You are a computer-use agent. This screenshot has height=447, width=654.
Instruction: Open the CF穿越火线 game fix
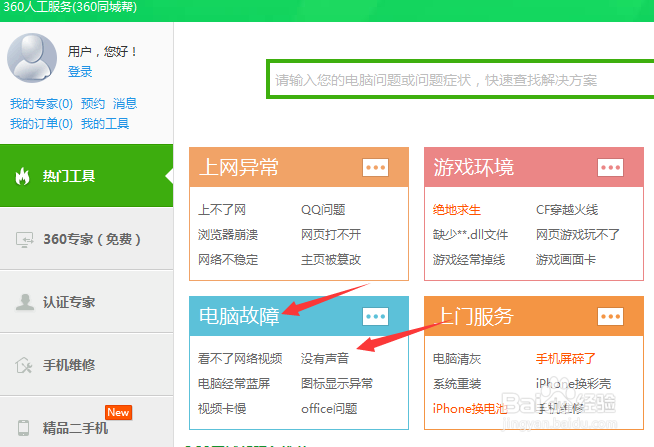point(567,209)
